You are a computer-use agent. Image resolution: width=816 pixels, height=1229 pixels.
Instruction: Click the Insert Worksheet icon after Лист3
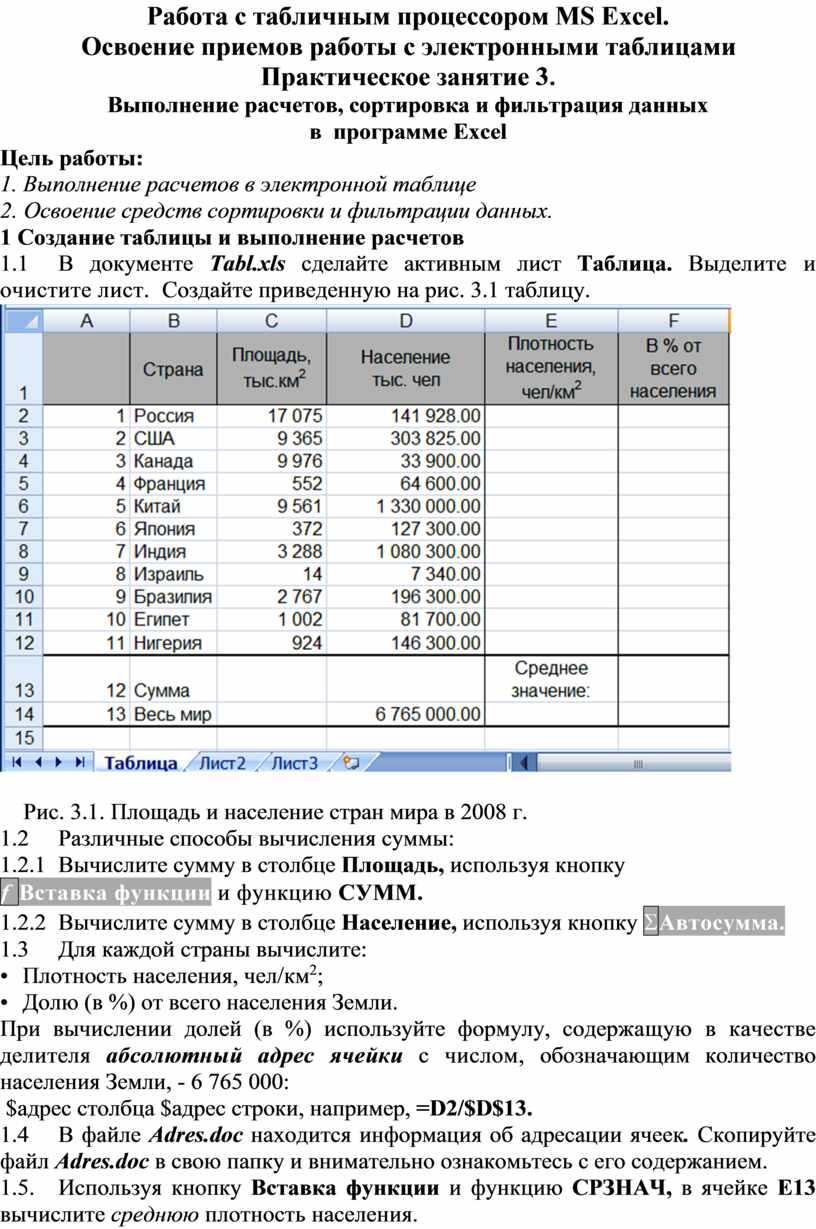pyautogui.click(x=351, y=762)
